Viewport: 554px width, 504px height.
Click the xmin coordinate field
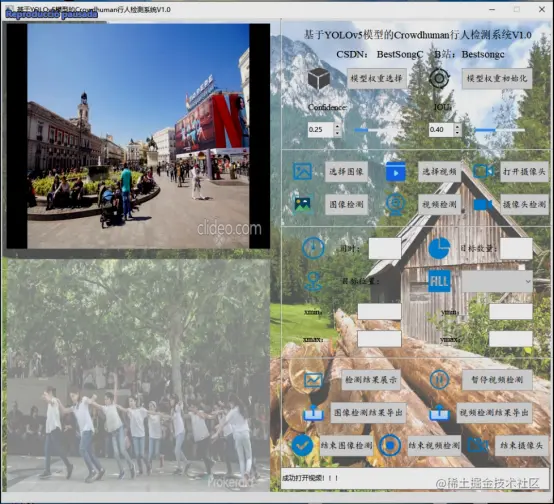pyautogui.click(x=379, y=312)
